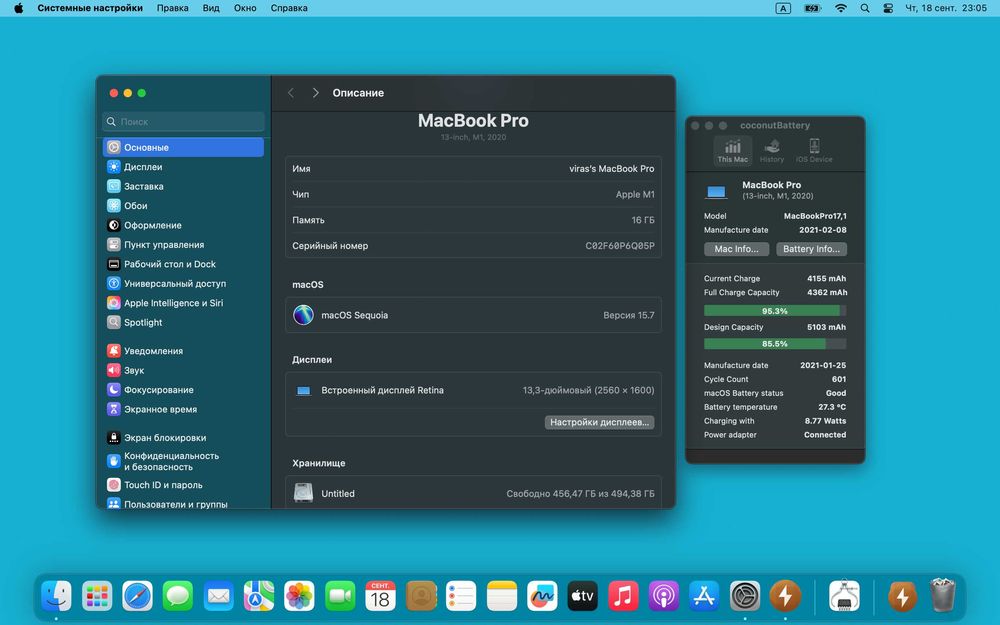Open Reminders from the Dock

461,597
